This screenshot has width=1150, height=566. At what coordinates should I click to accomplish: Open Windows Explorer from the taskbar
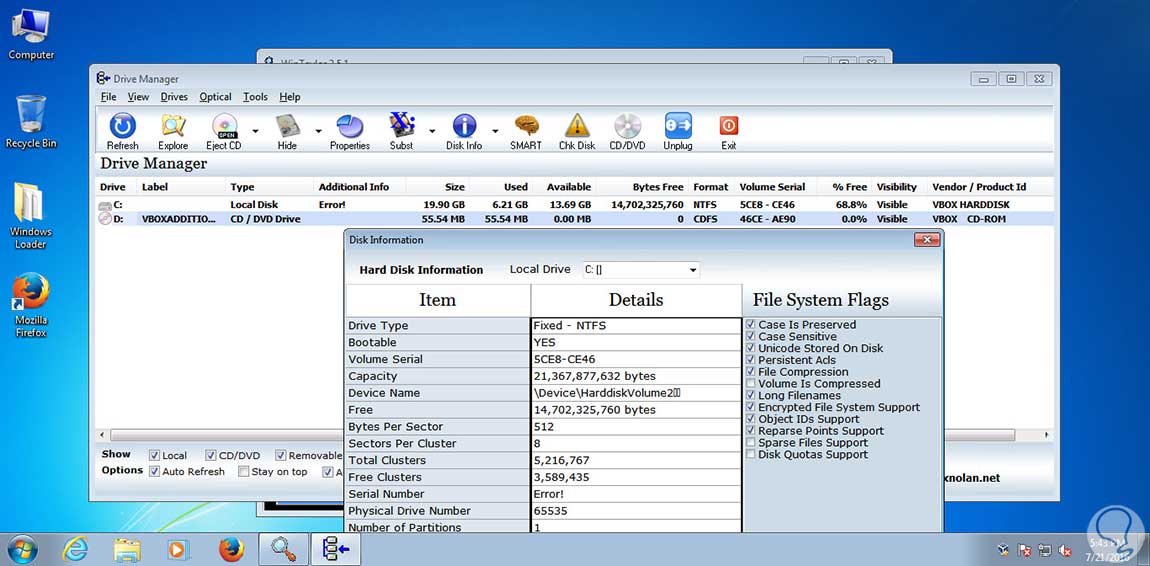coord(128,549)
